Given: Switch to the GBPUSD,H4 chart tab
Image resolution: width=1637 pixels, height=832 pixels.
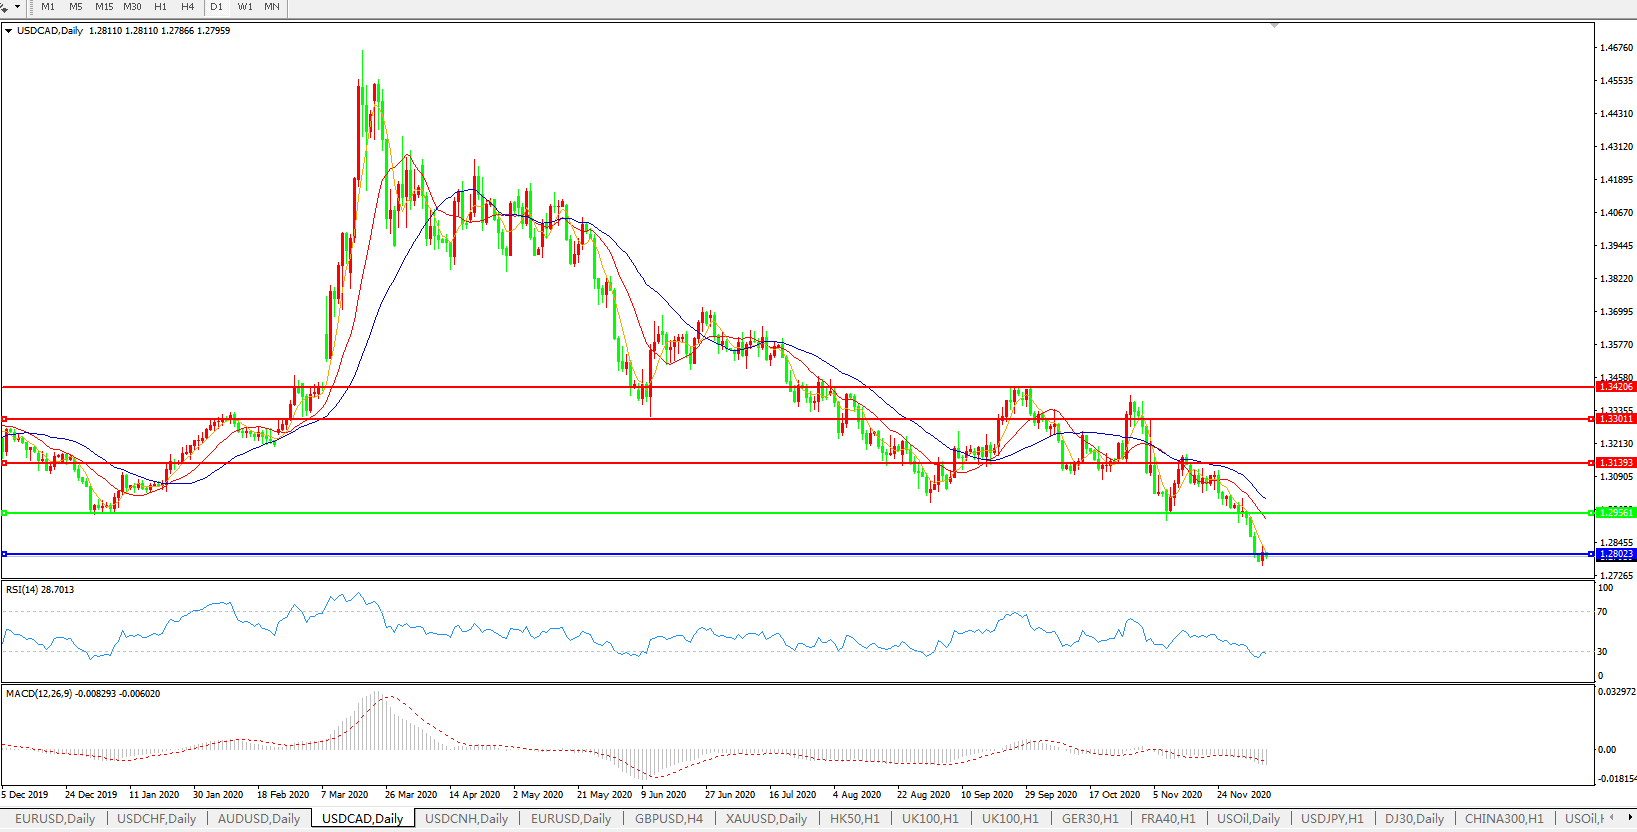Looking at the screenshot, I should (x=668, y=818).
